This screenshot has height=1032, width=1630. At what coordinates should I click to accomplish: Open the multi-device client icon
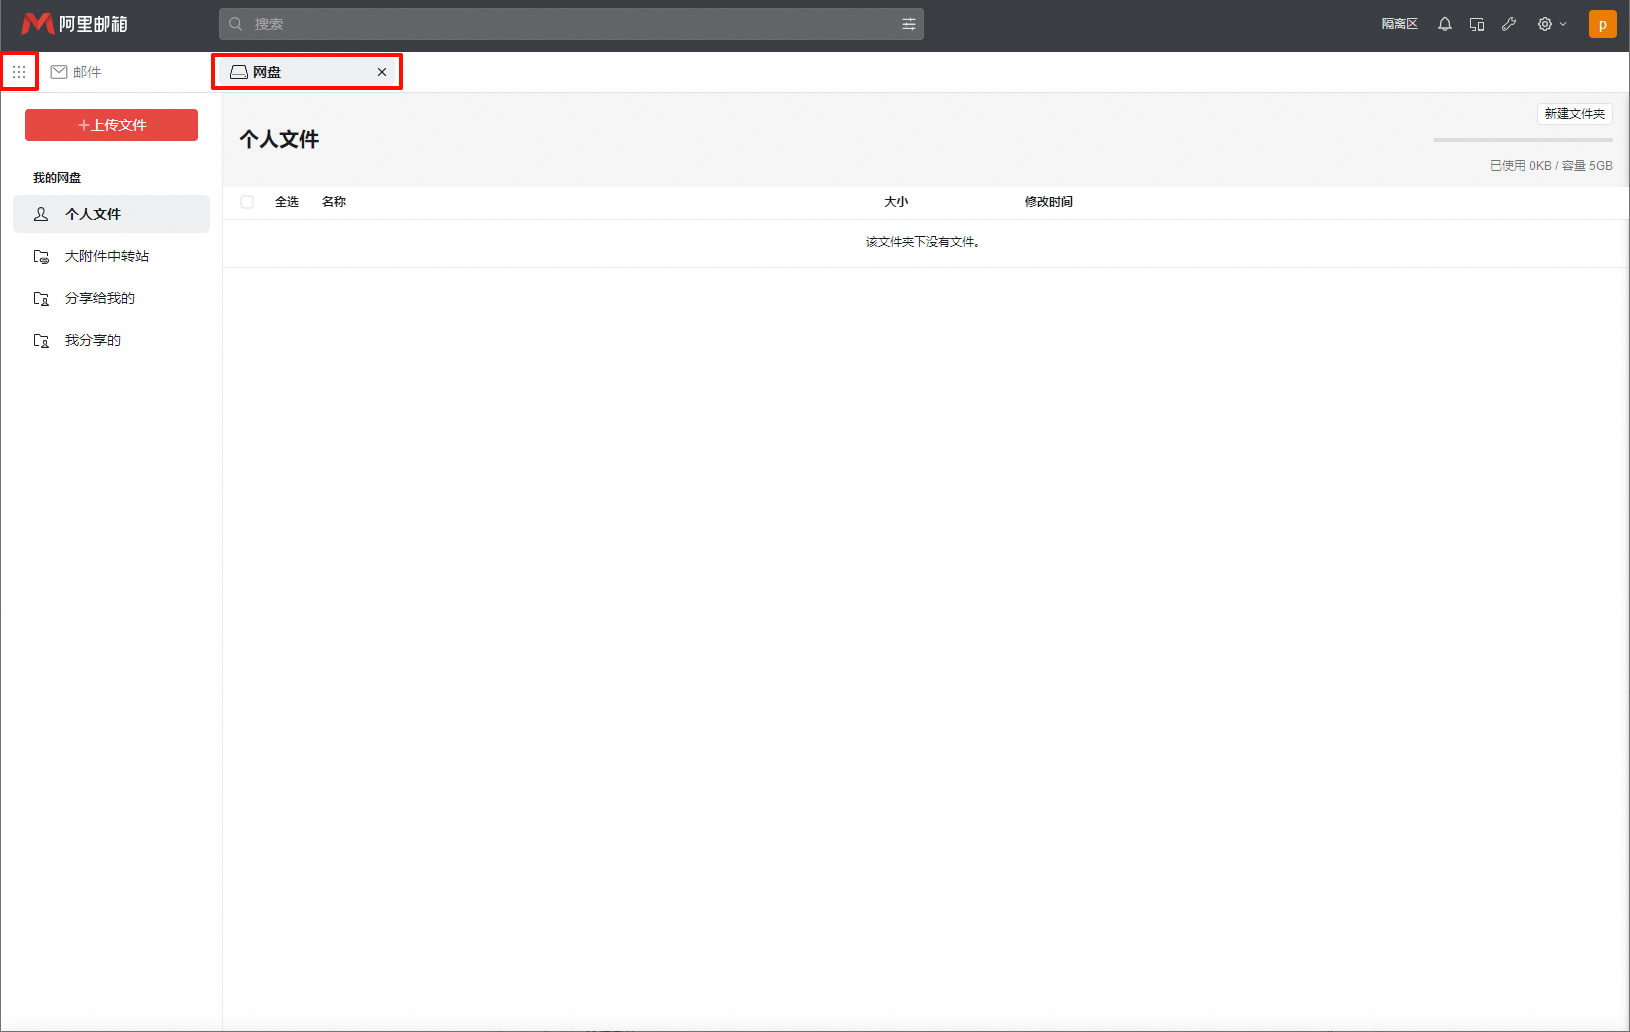pyautogui.click(x=1477, y=24)
